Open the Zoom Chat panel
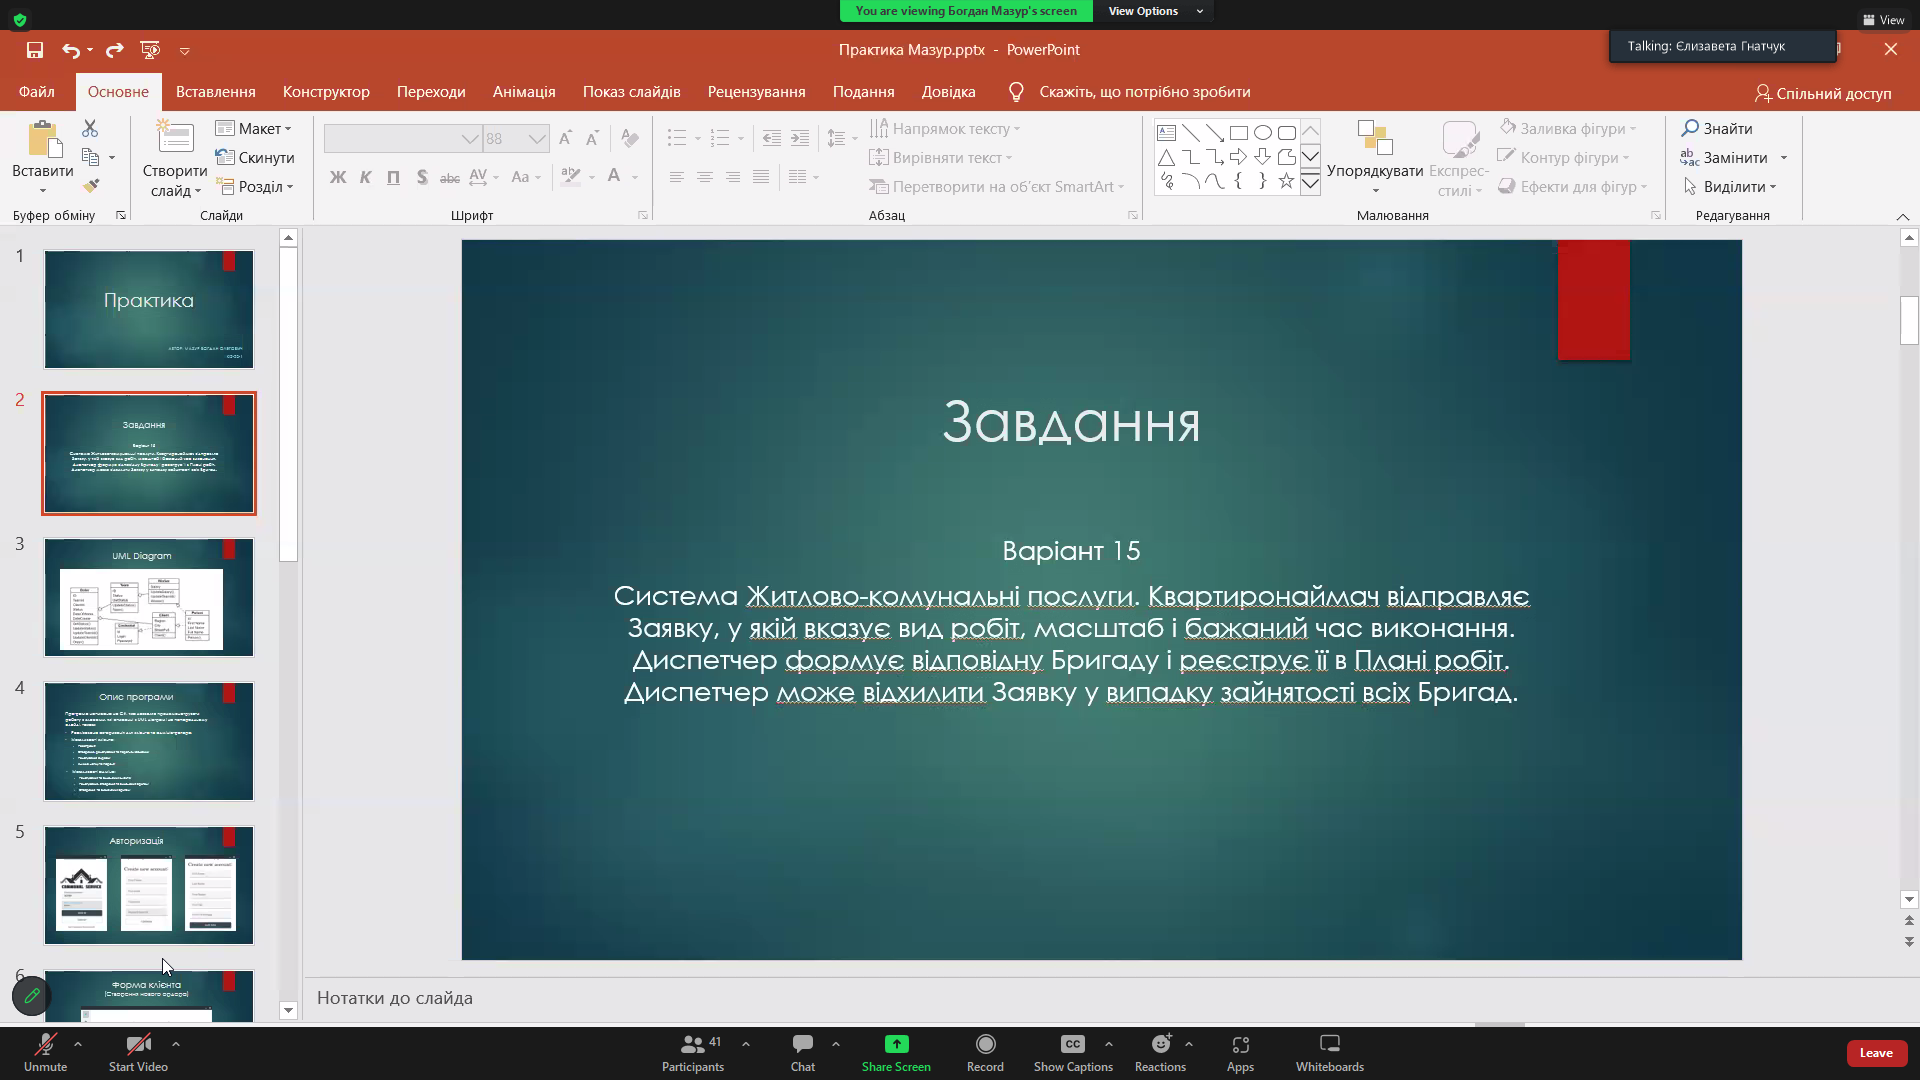 tap(802, 1052)
